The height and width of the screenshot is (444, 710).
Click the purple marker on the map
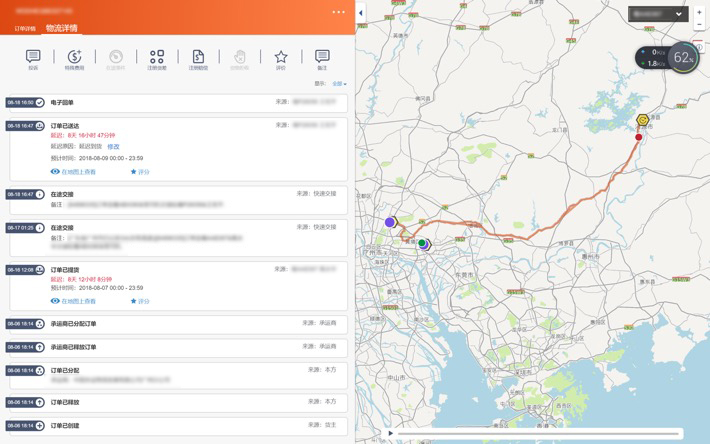click(x=390, y=222)
